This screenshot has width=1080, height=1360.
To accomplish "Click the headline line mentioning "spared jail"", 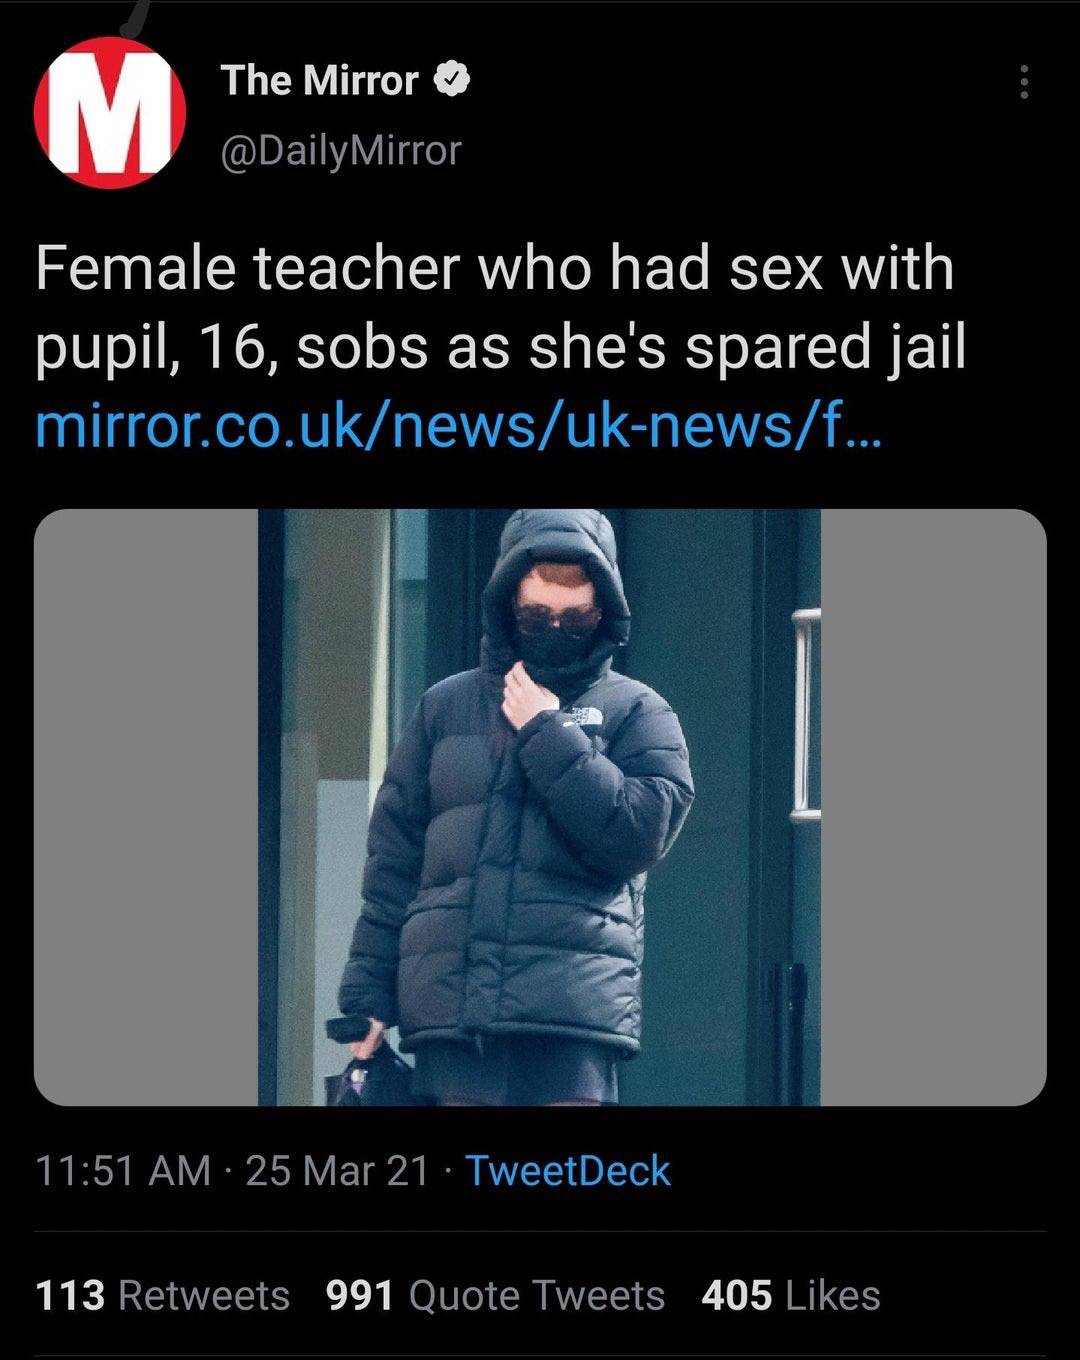I will 500,348.
